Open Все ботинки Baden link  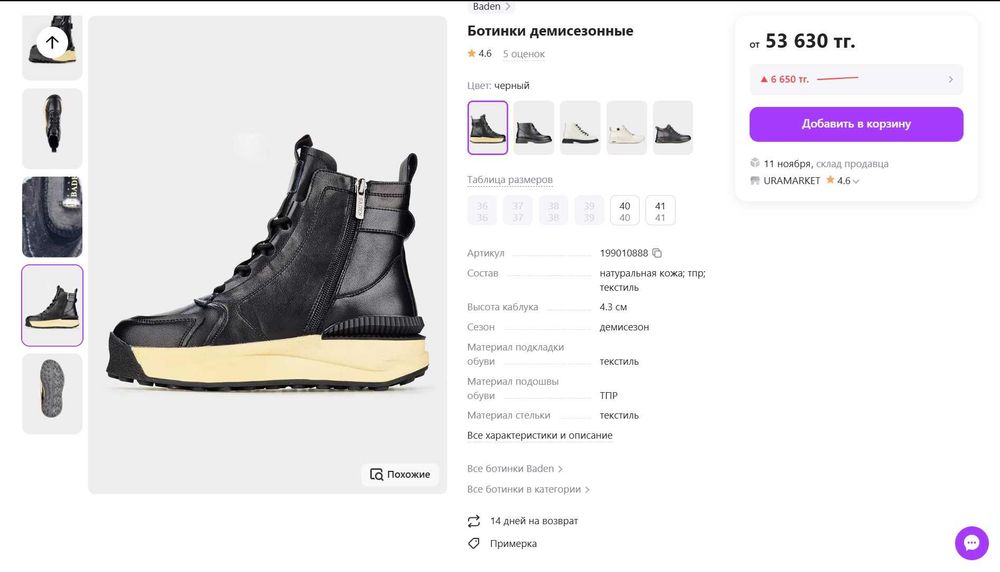(515, 468)
